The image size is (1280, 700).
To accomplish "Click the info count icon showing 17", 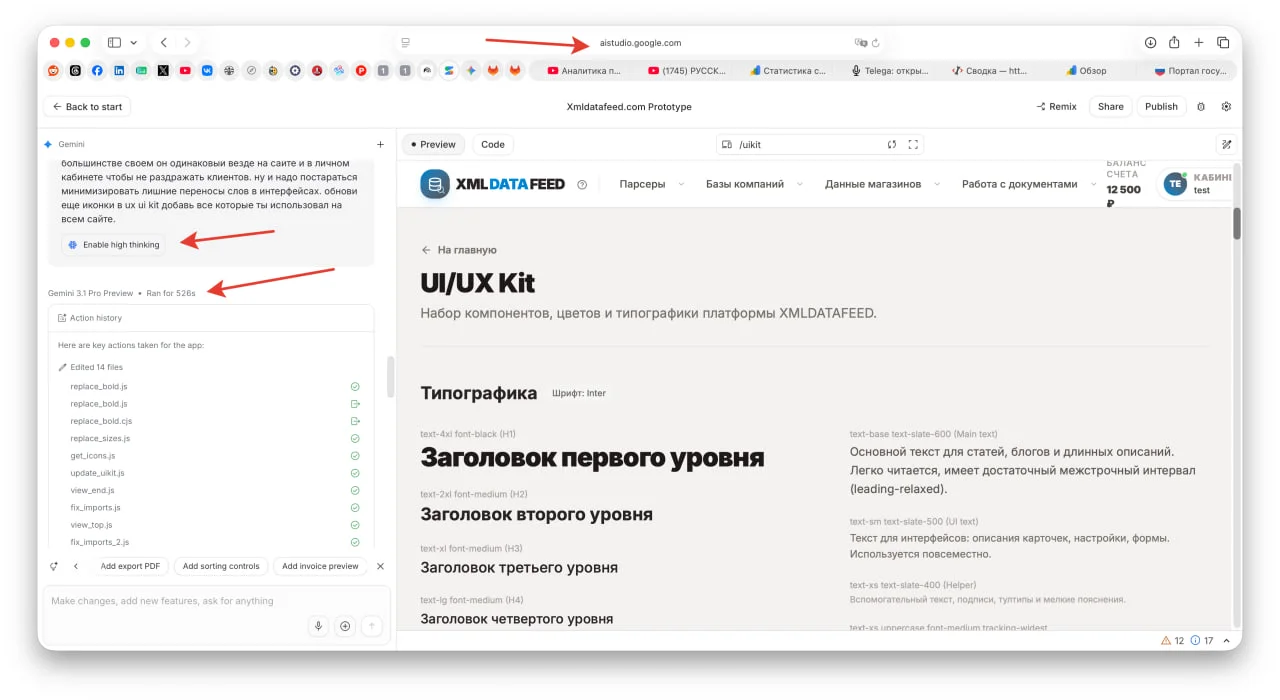I will [1201, 640].
